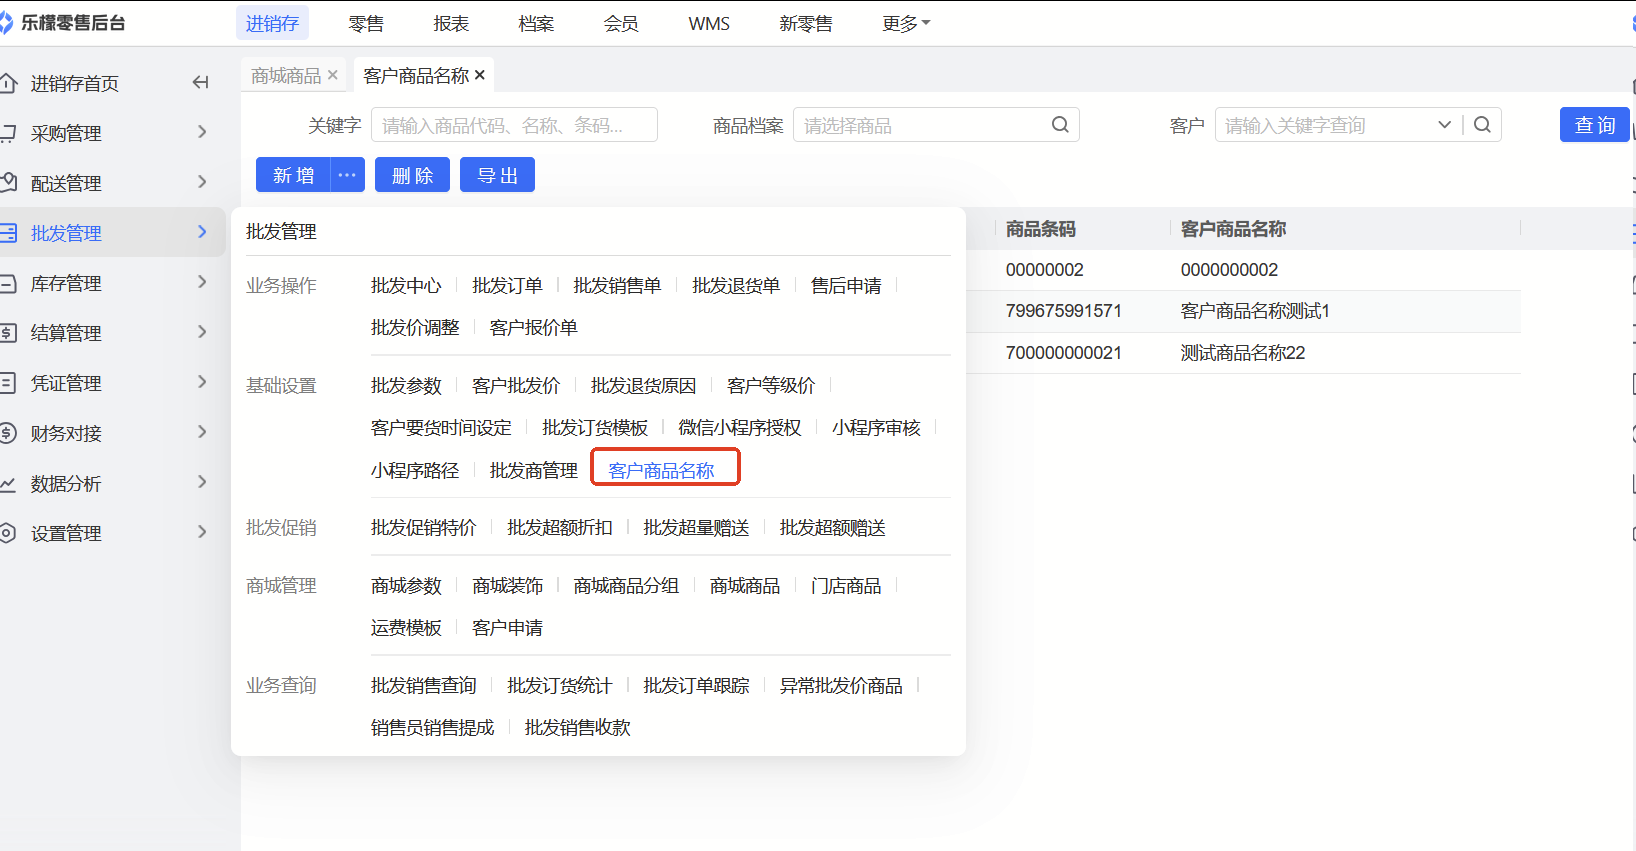Collapse the sidebar with the arrow icon
The height and width of the screenshot is (851, 1636).
point(200,83)
